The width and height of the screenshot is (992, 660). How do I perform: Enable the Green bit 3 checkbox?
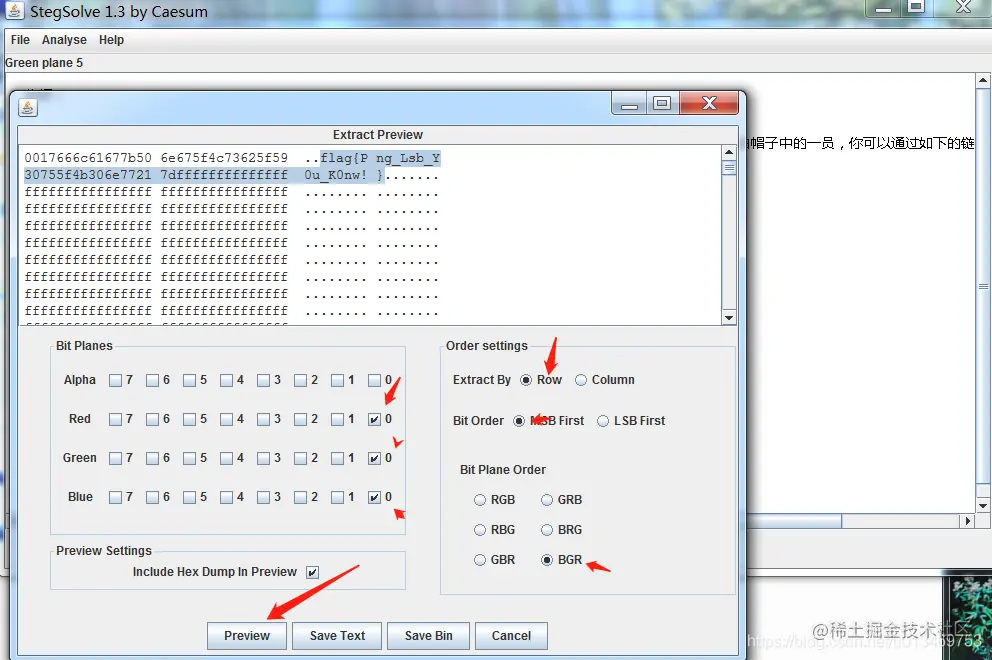[263, 458]
